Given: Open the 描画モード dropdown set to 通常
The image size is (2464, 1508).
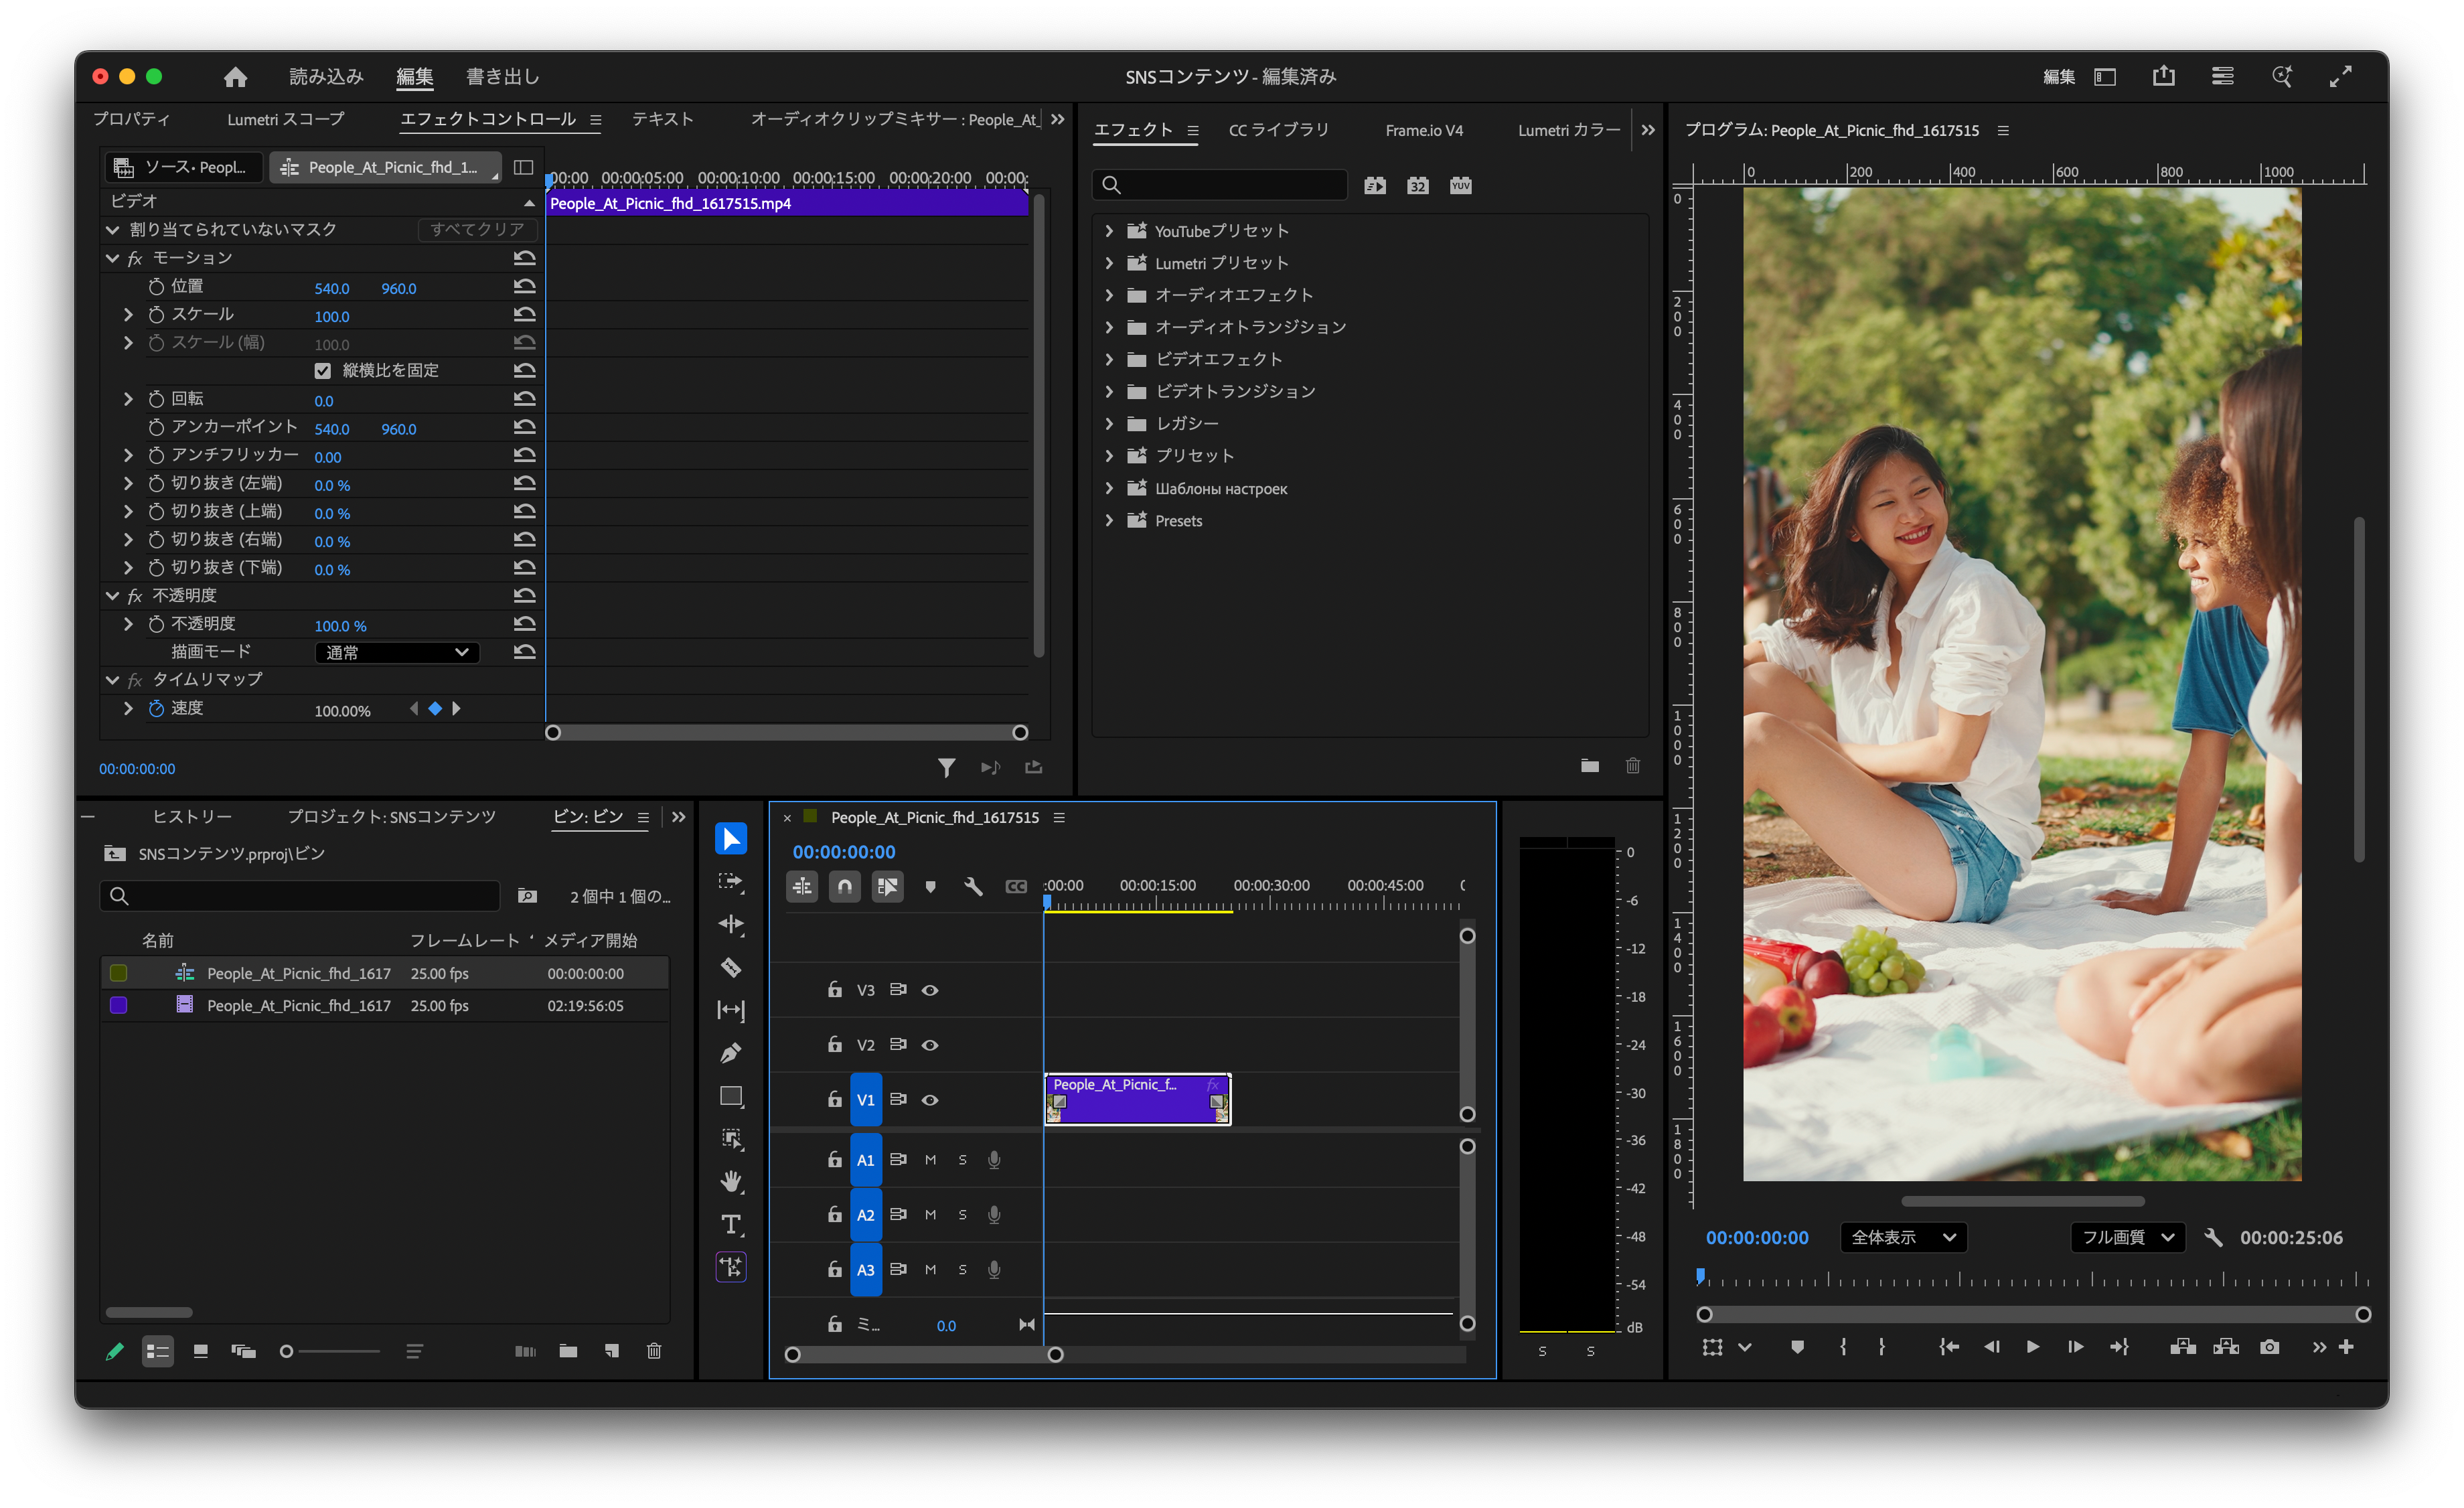Looking at the screenshot, I should coord(397,653).
